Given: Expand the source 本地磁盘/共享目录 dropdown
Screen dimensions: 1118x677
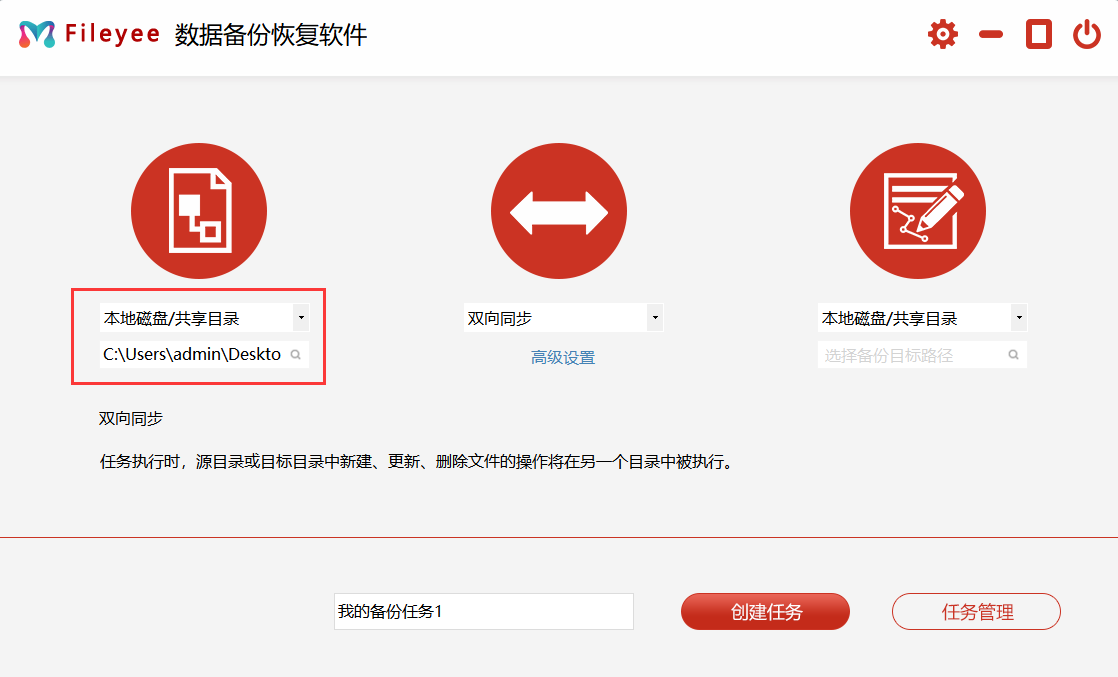Looking at the screenshot, I should (301, 319).
